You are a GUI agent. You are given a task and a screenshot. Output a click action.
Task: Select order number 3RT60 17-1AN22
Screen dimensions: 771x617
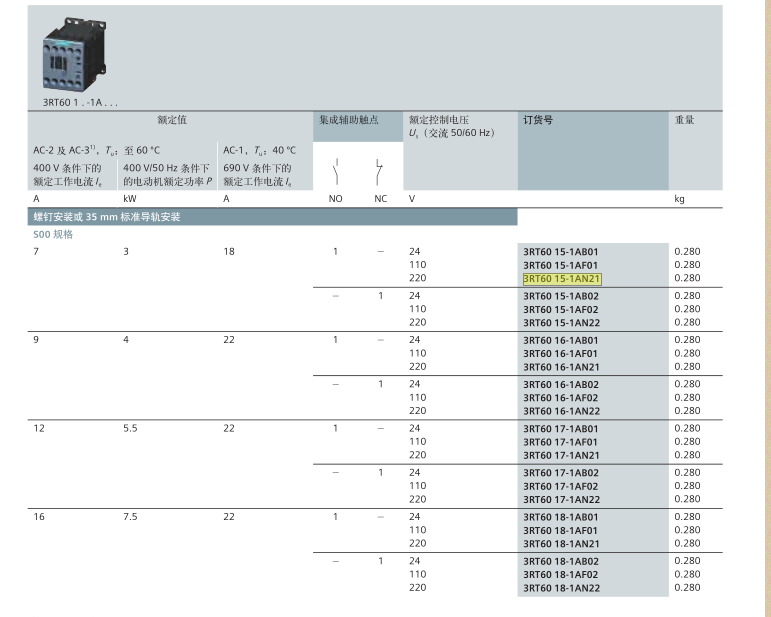coord(561,499)
